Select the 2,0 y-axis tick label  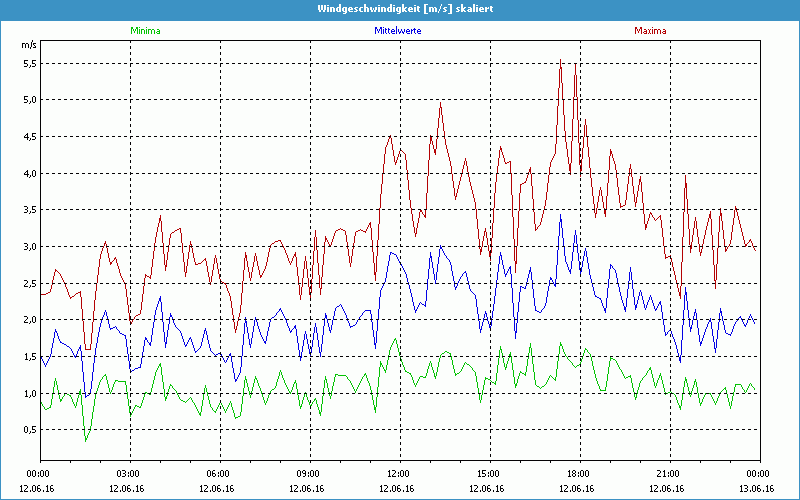point(29,320)
